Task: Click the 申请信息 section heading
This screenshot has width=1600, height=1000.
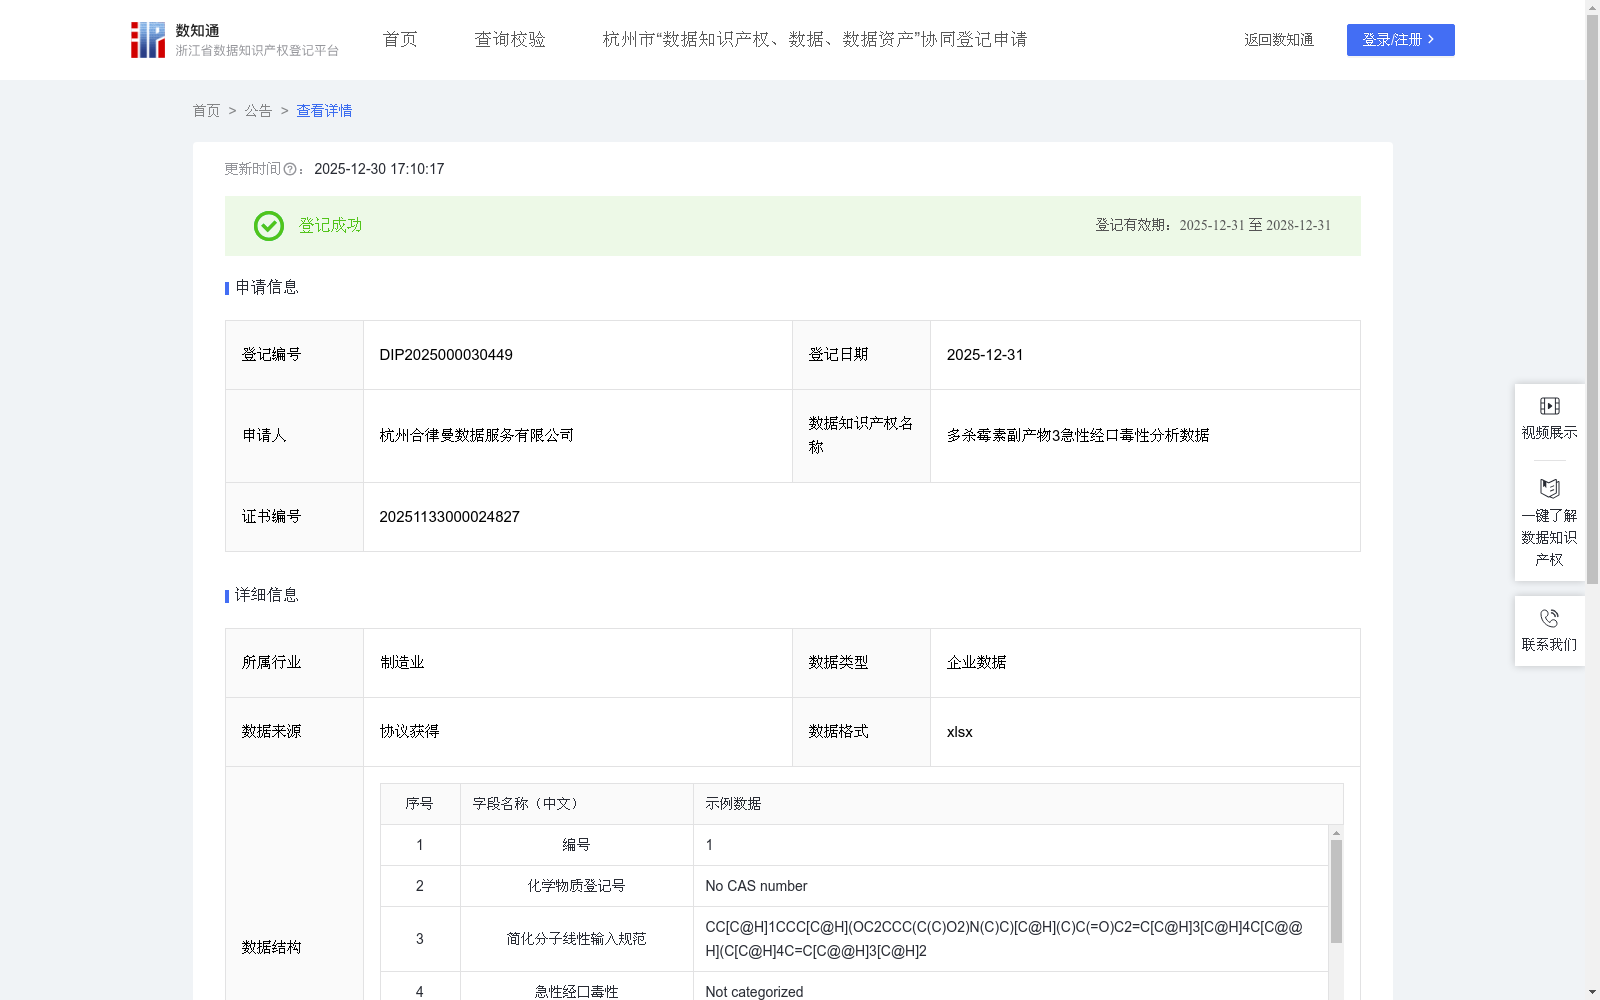Action: click(x=267, y=288)
